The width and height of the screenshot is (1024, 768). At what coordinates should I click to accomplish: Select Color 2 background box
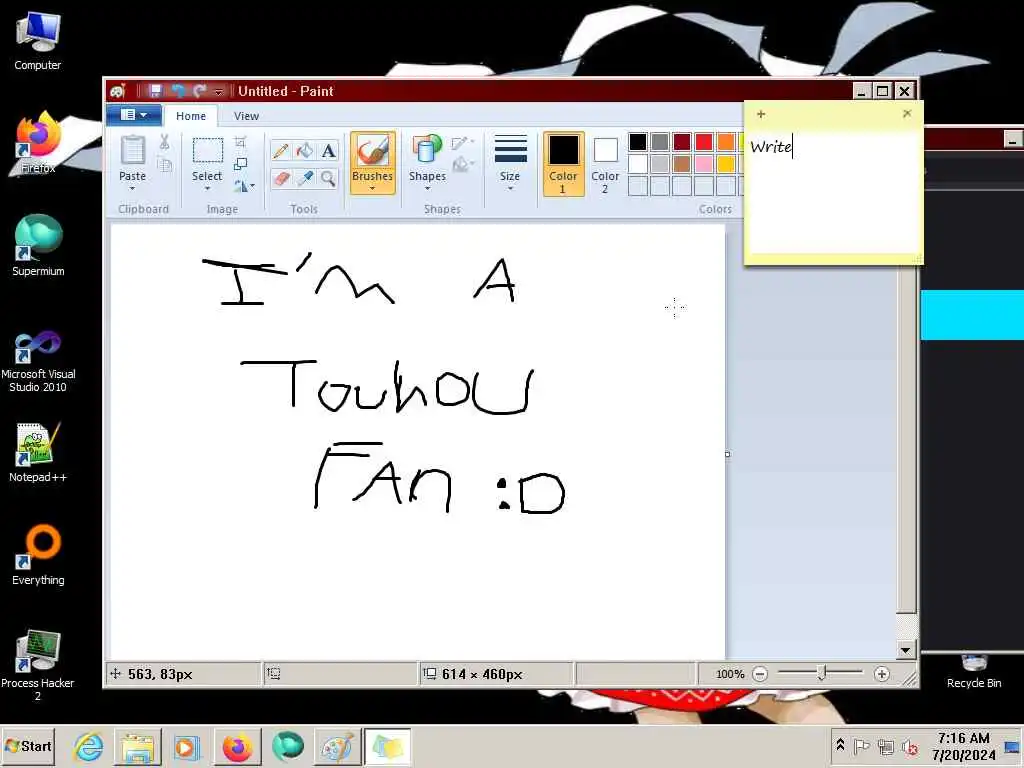point(605,164)
